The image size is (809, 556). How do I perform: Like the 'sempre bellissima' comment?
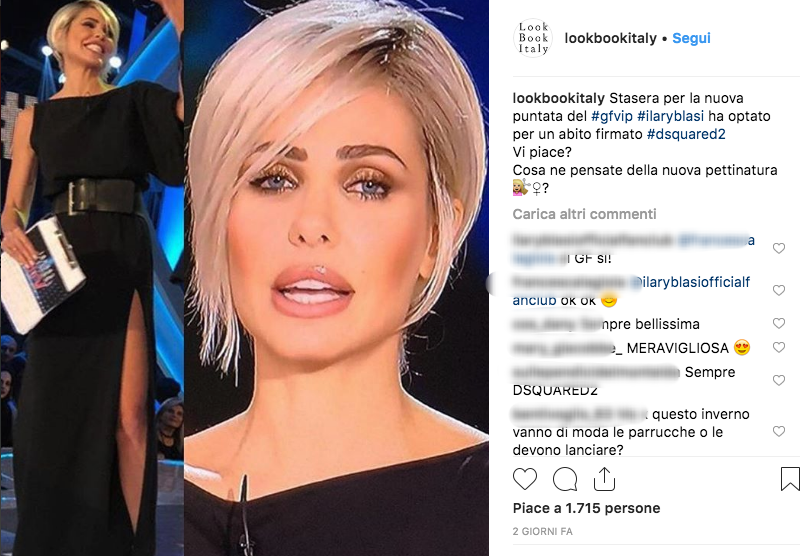779,323
